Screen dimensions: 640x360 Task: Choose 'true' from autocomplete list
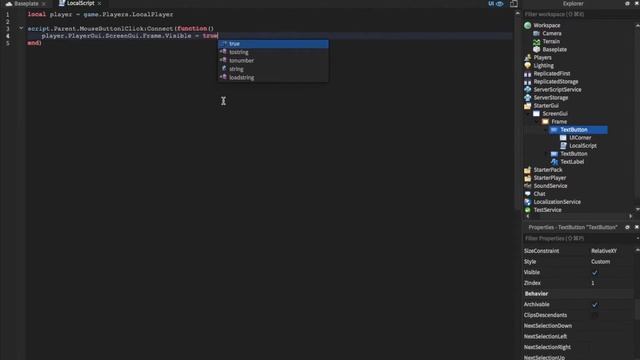(x=273, y=44)
